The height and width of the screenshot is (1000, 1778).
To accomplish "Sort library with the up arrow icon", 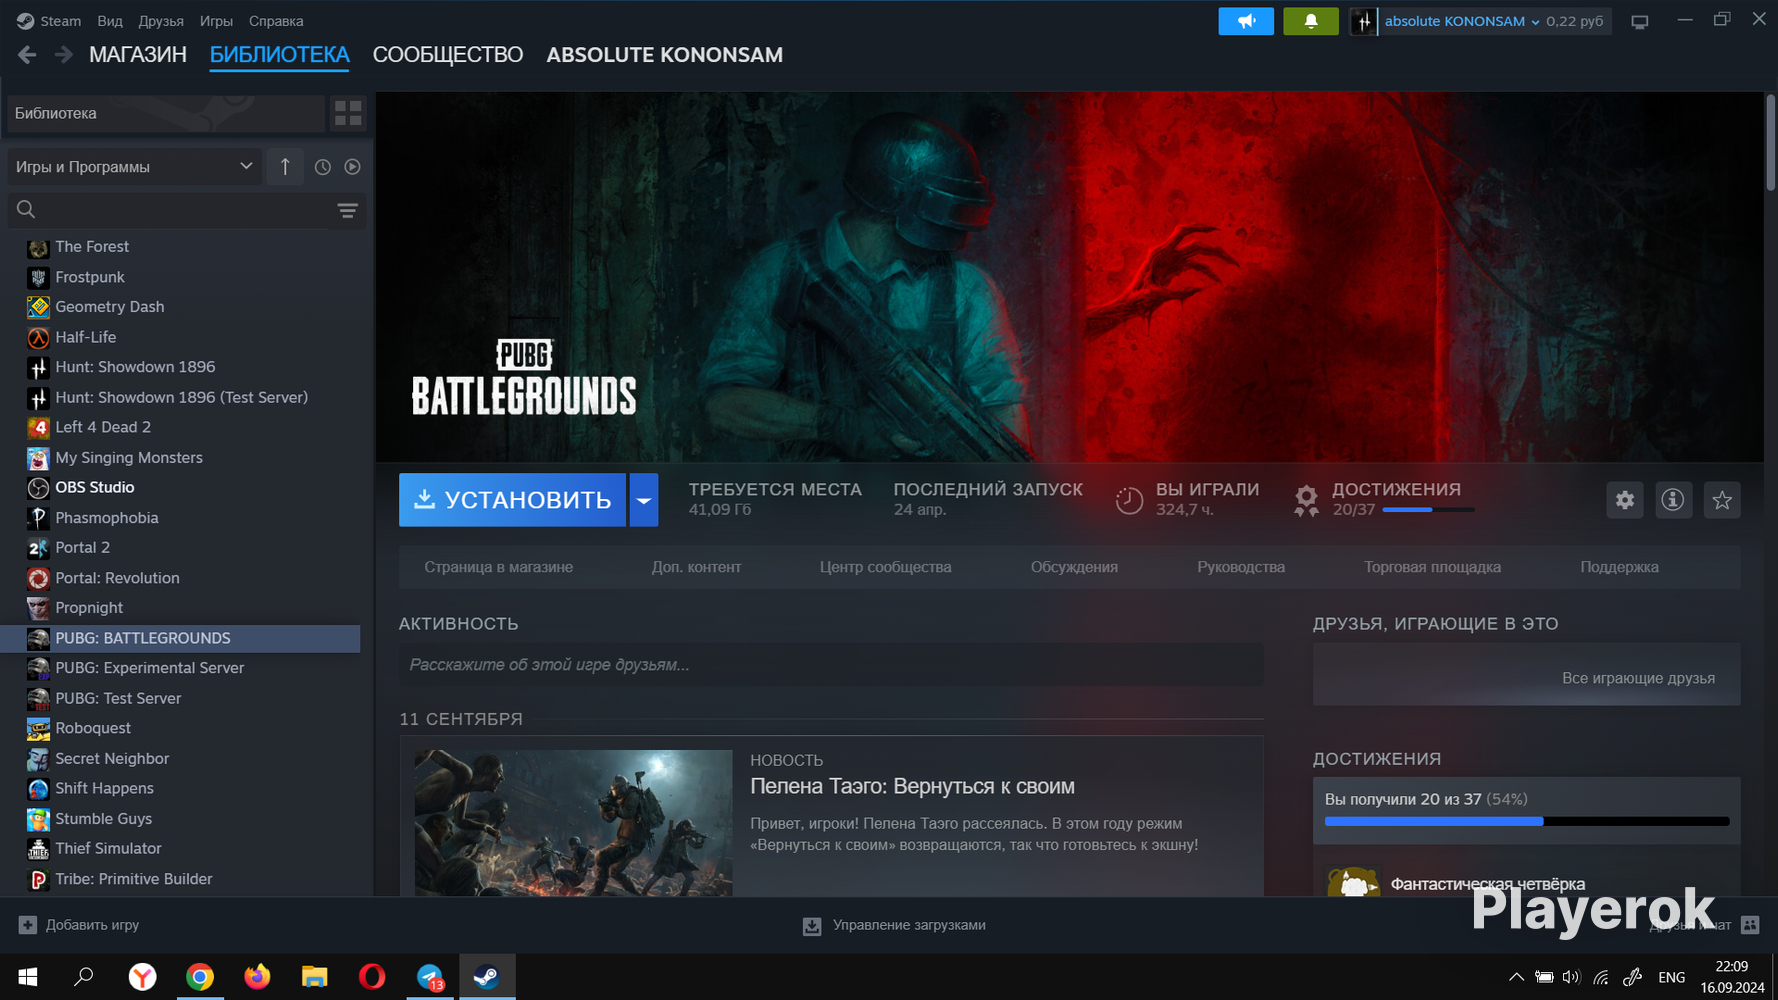I will [x=285, y=167].
